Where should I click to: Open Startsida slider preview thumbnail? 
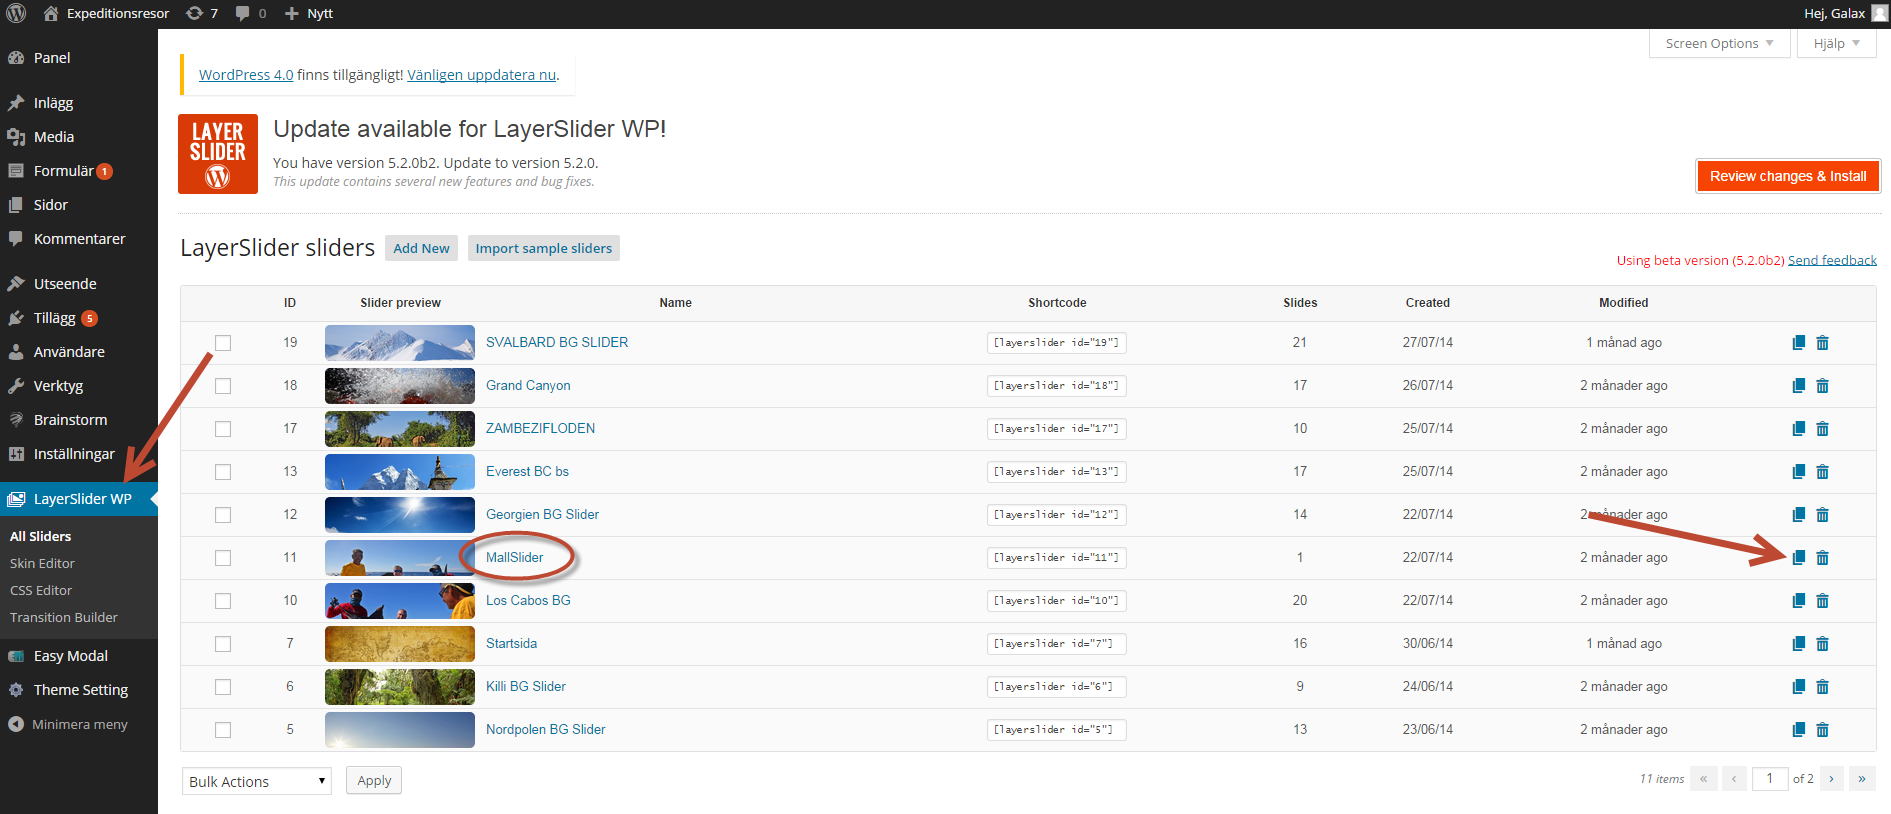(x=400, y=644)
